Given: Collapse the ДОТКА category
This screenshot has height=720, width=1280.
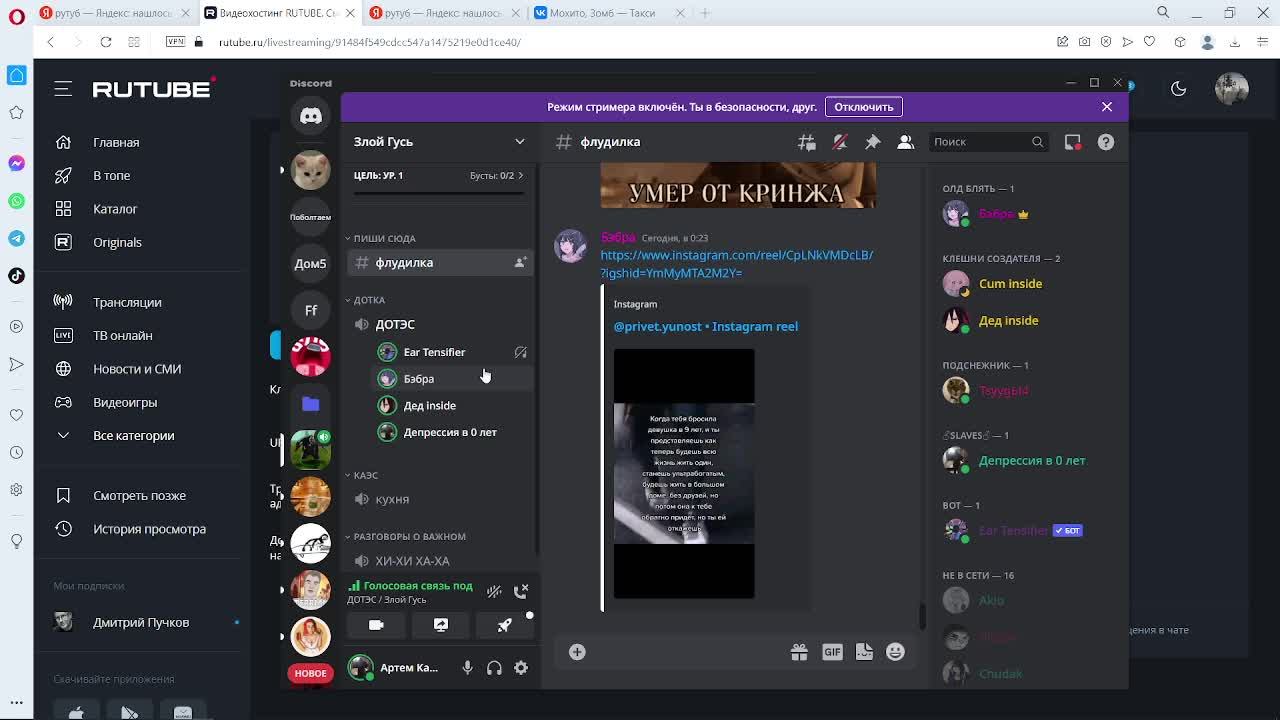Looking at the screenshot, I should tap(368, 300).
